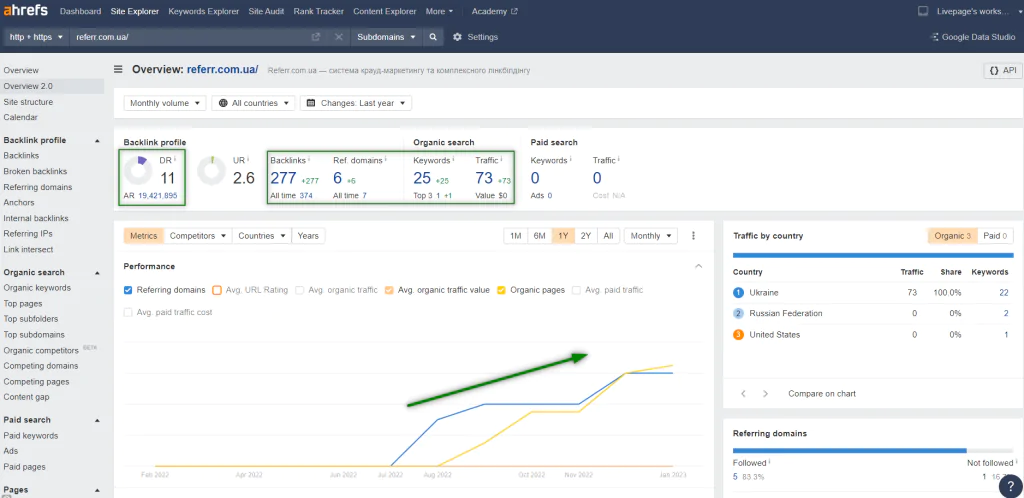Set chart range to 6M
The image size is (1024, 498).
pyautogui.click(x=539, y=236)
